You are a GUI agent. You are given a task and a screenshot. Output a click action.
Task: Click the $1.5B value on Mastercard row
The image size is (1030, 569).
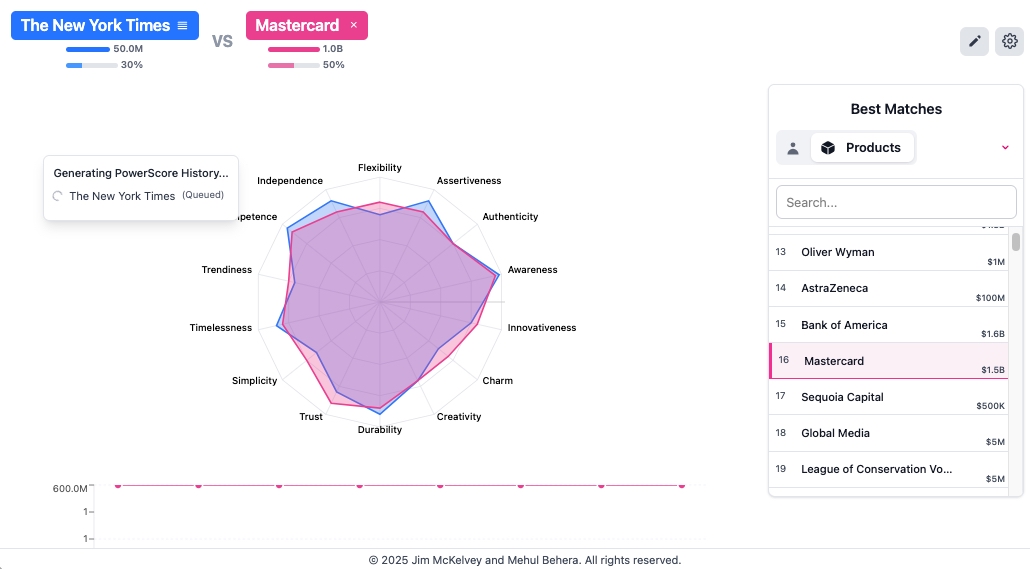tap(993, 370)
